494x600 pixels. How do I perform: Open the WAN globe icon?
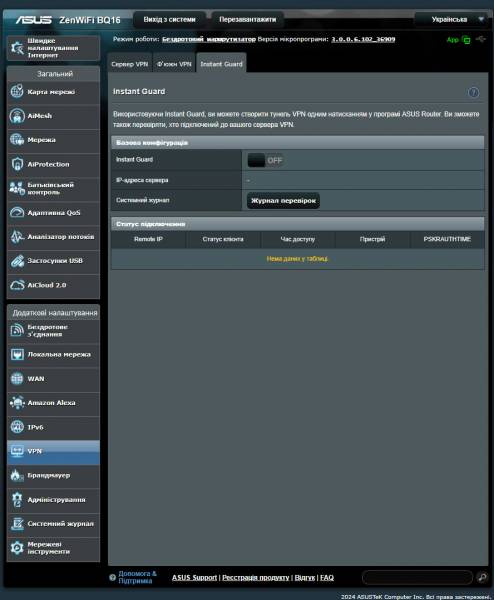click(x=17, y=378)
